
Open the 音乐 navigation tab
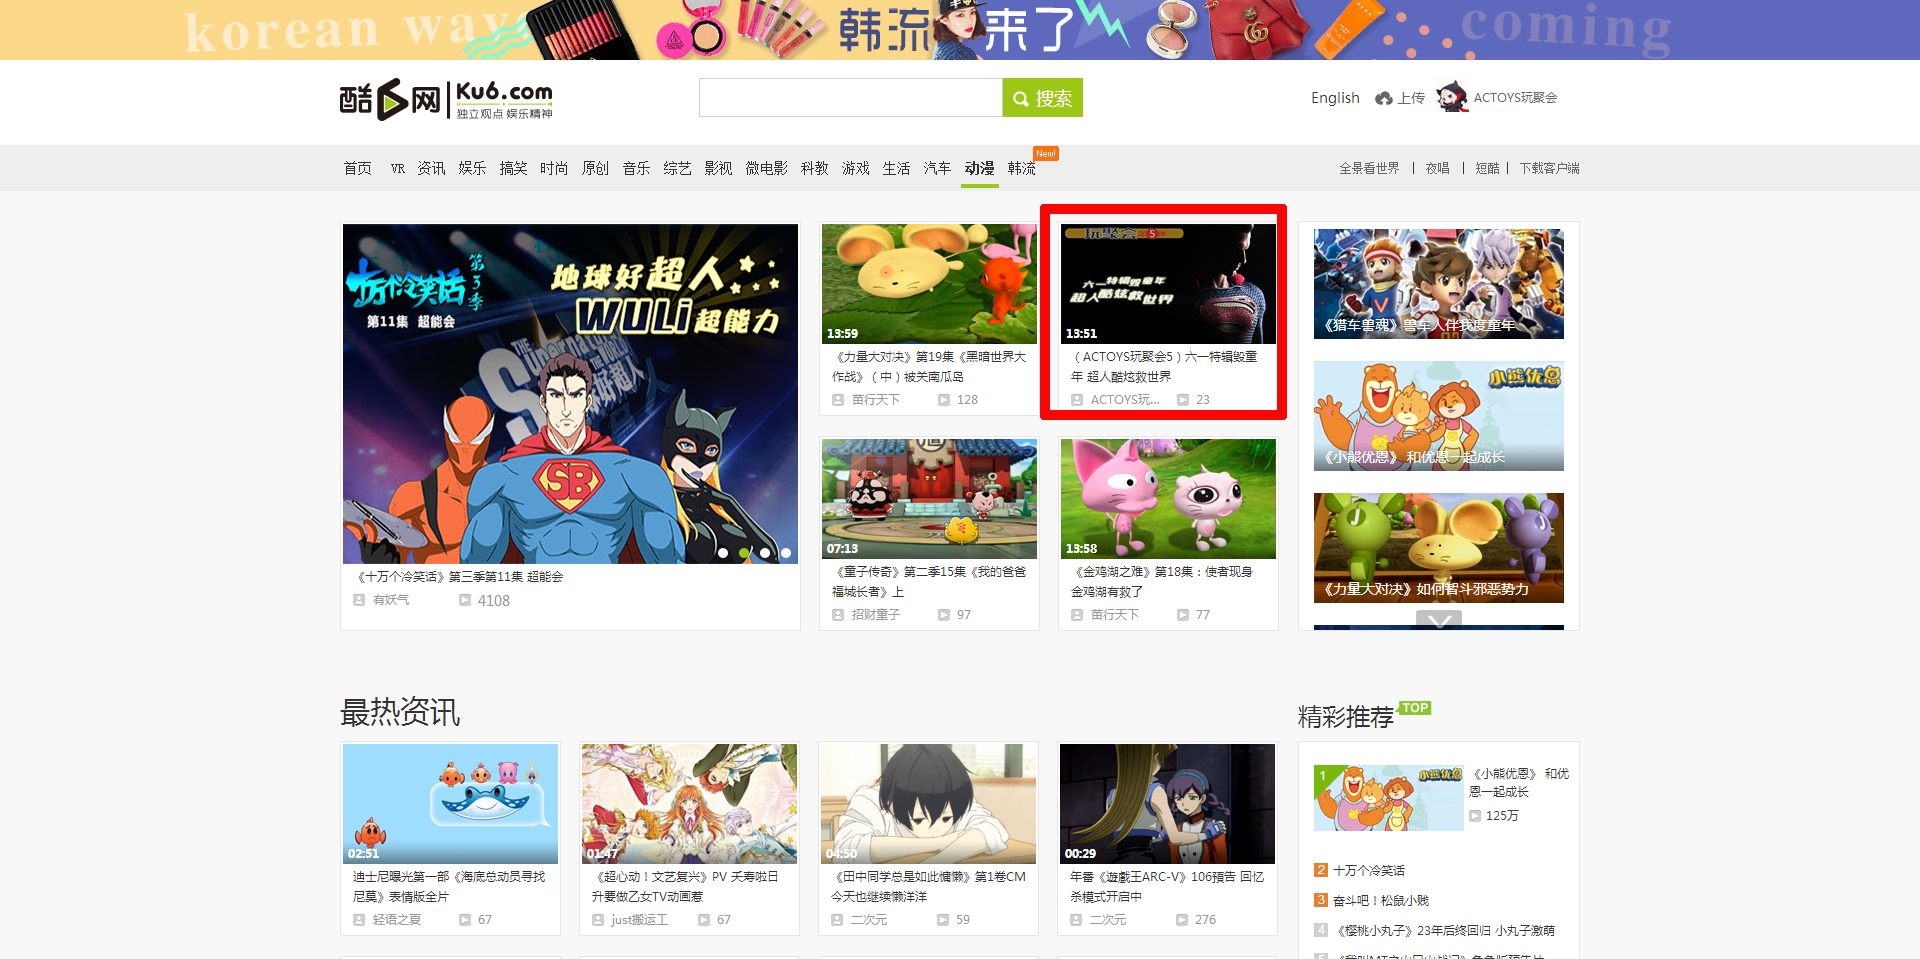[x=636, y=168]
